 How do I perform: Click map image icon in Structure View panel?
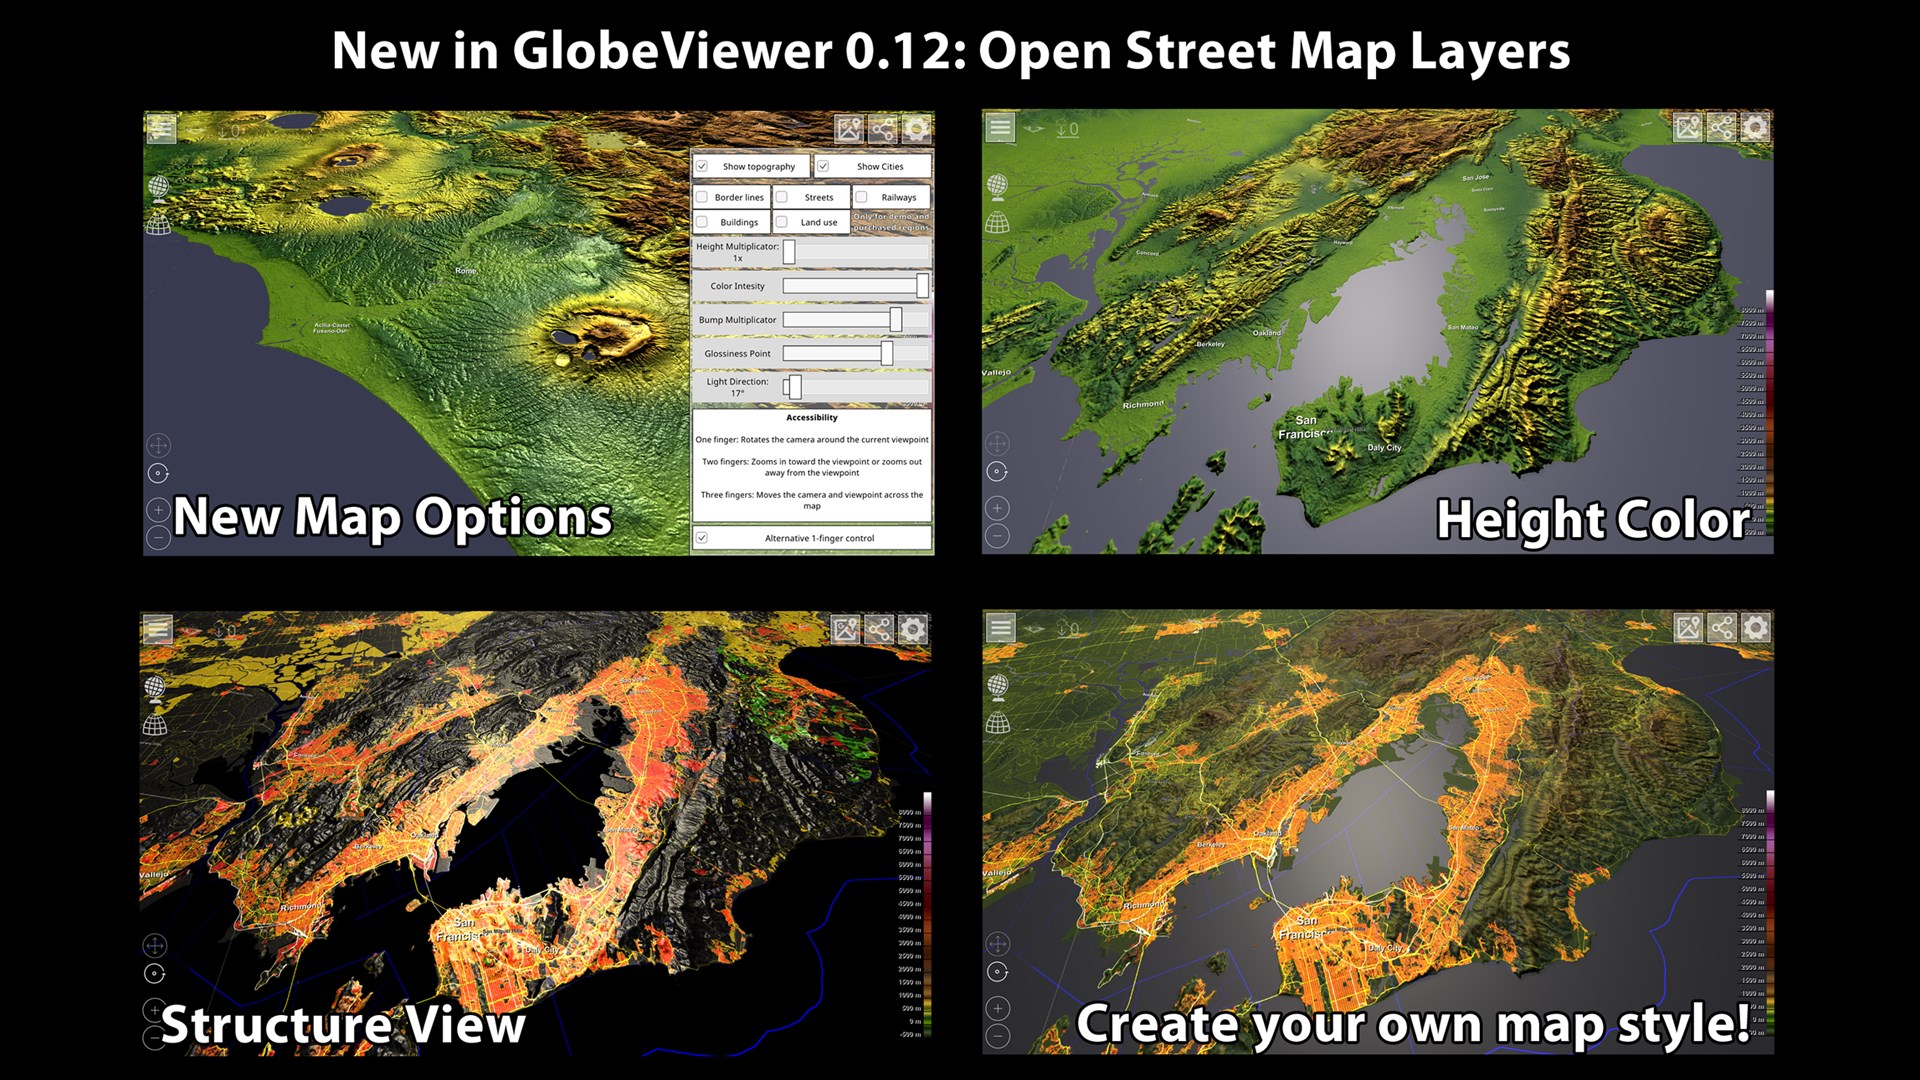(x=846, y=629)
